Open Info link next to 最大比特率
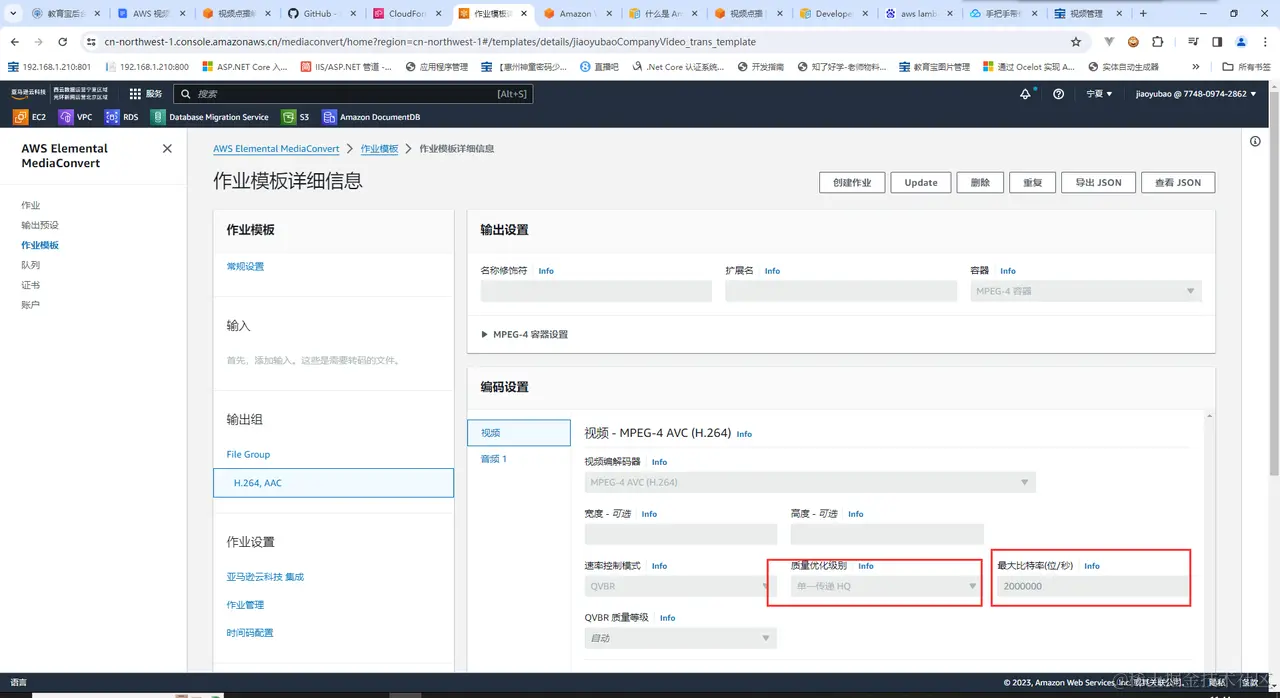This screenshot has width=1280, height=698. pyautogui.click(x=1092, y=566)
